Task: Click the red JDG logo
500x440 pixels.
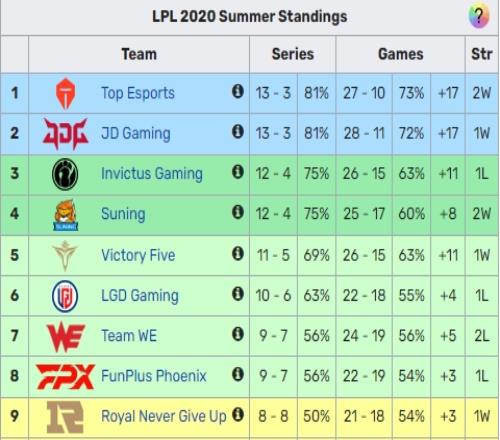Action: (65, 134)
